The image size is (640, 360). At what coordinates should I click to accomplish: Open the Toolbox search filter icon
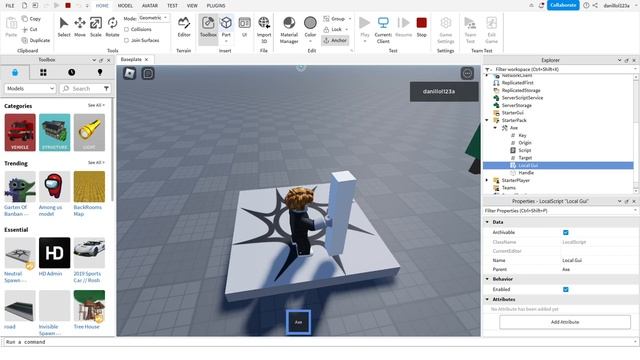tap(107, 89)
